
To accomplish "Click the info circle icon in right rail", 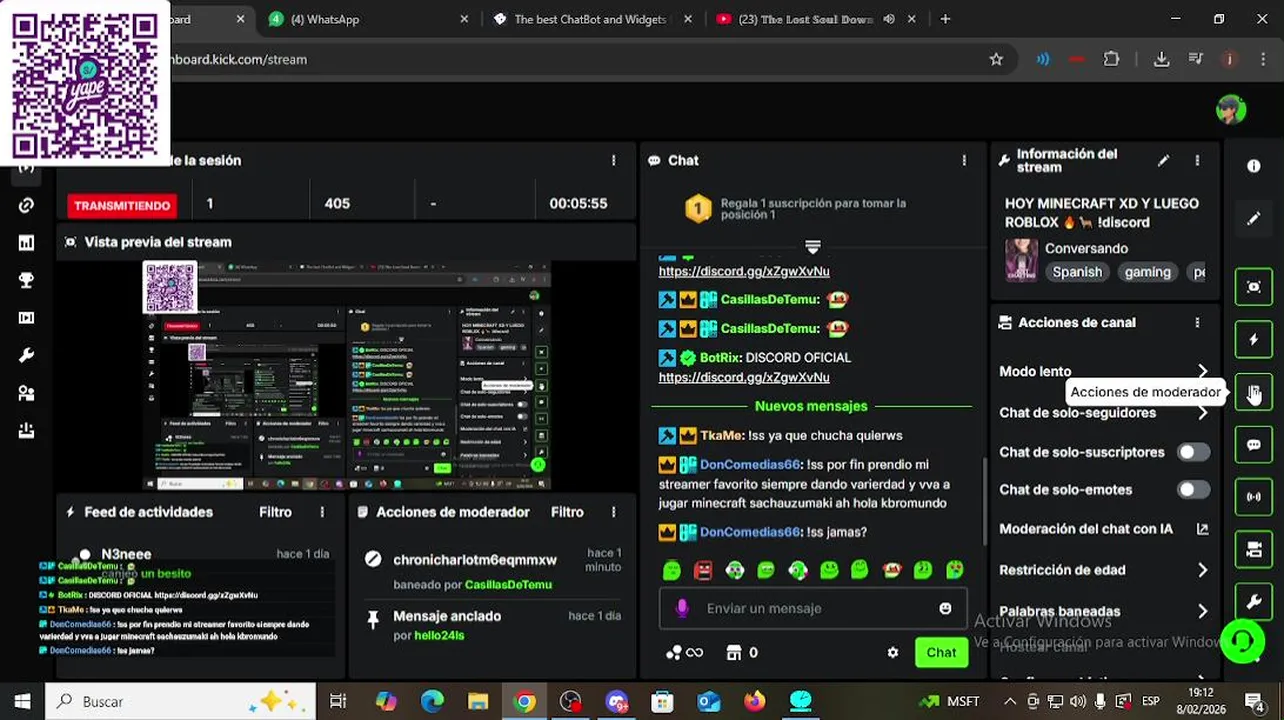I will click(x=1254, y=166).
